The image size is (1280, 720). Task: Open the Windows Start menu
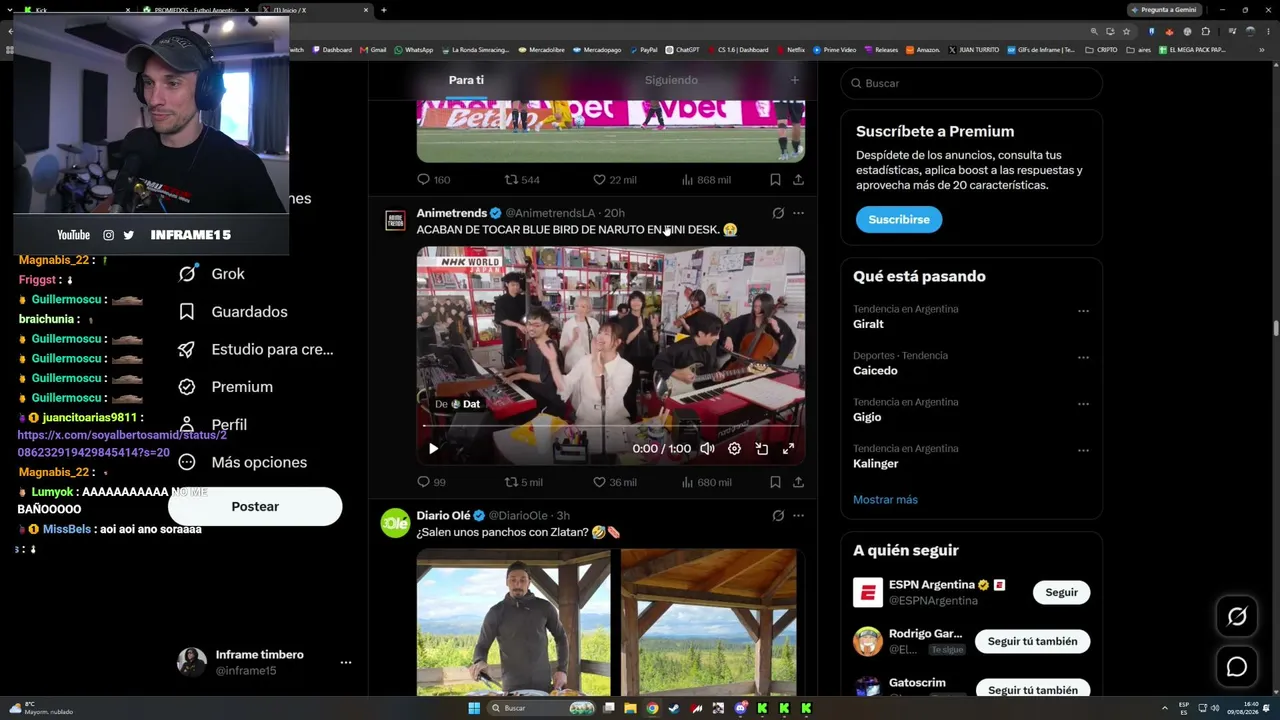[474, 708]
